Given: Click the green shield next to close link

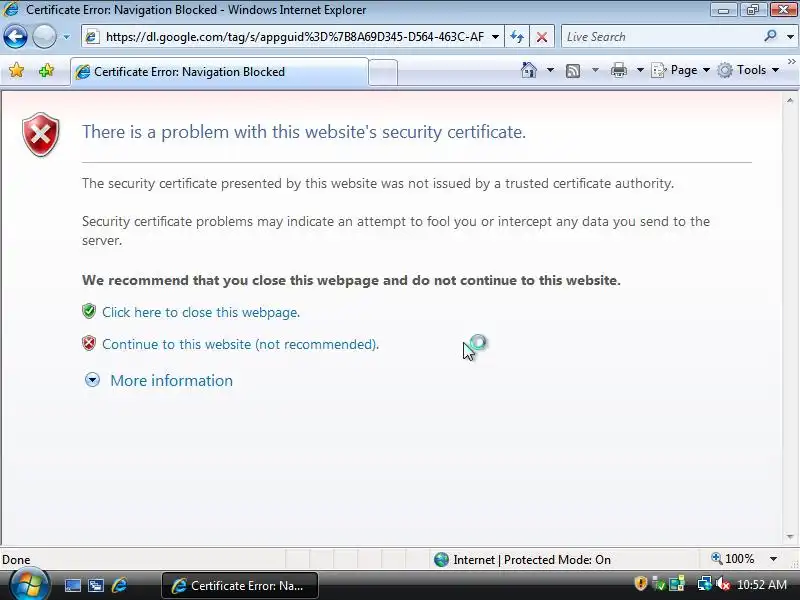Looking at the screenshot, I should click(x=89, y=311).
